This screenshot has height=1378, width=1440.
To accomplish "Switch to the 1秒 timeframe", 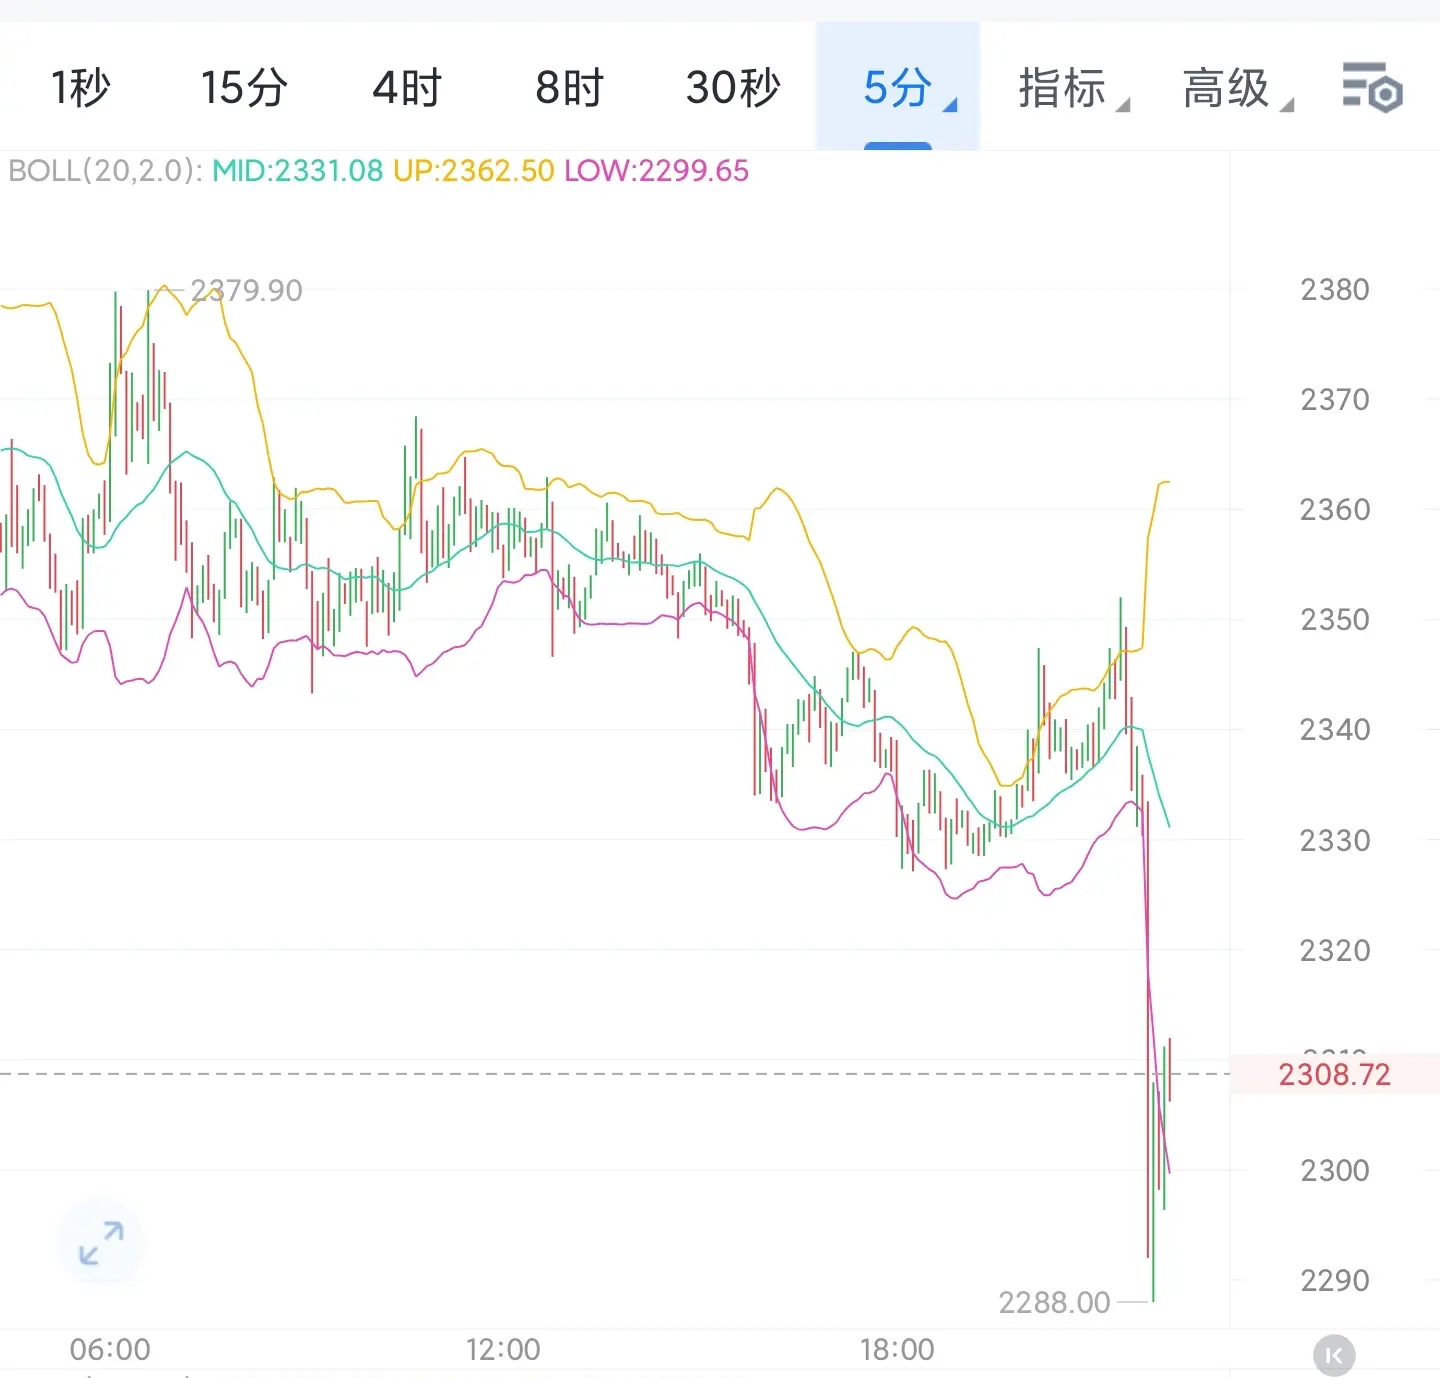I will pyautogui.click(x=80, y=87).
